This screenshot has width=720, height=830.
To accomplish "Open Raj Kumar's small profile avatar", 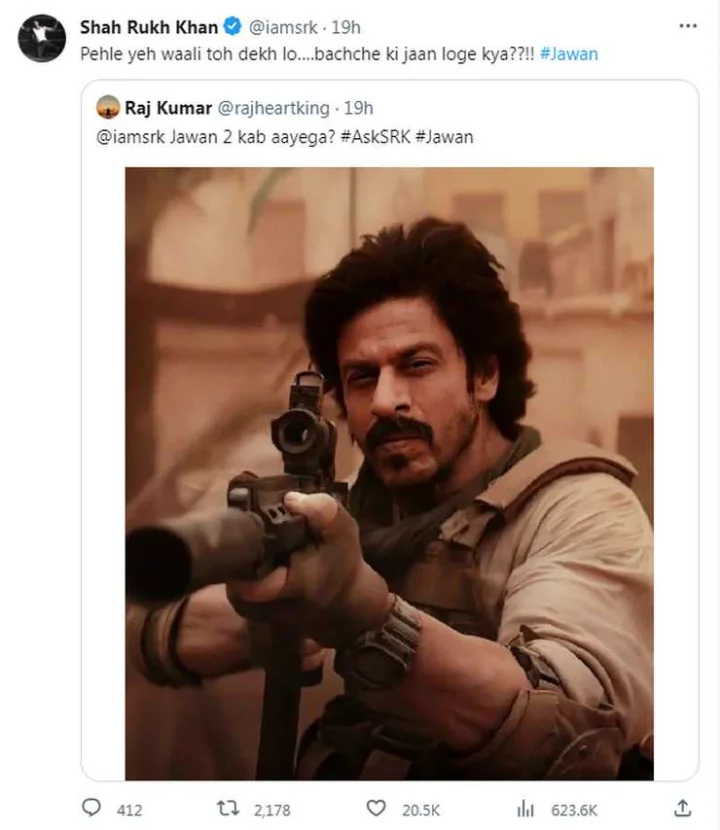I will point(108,107).
